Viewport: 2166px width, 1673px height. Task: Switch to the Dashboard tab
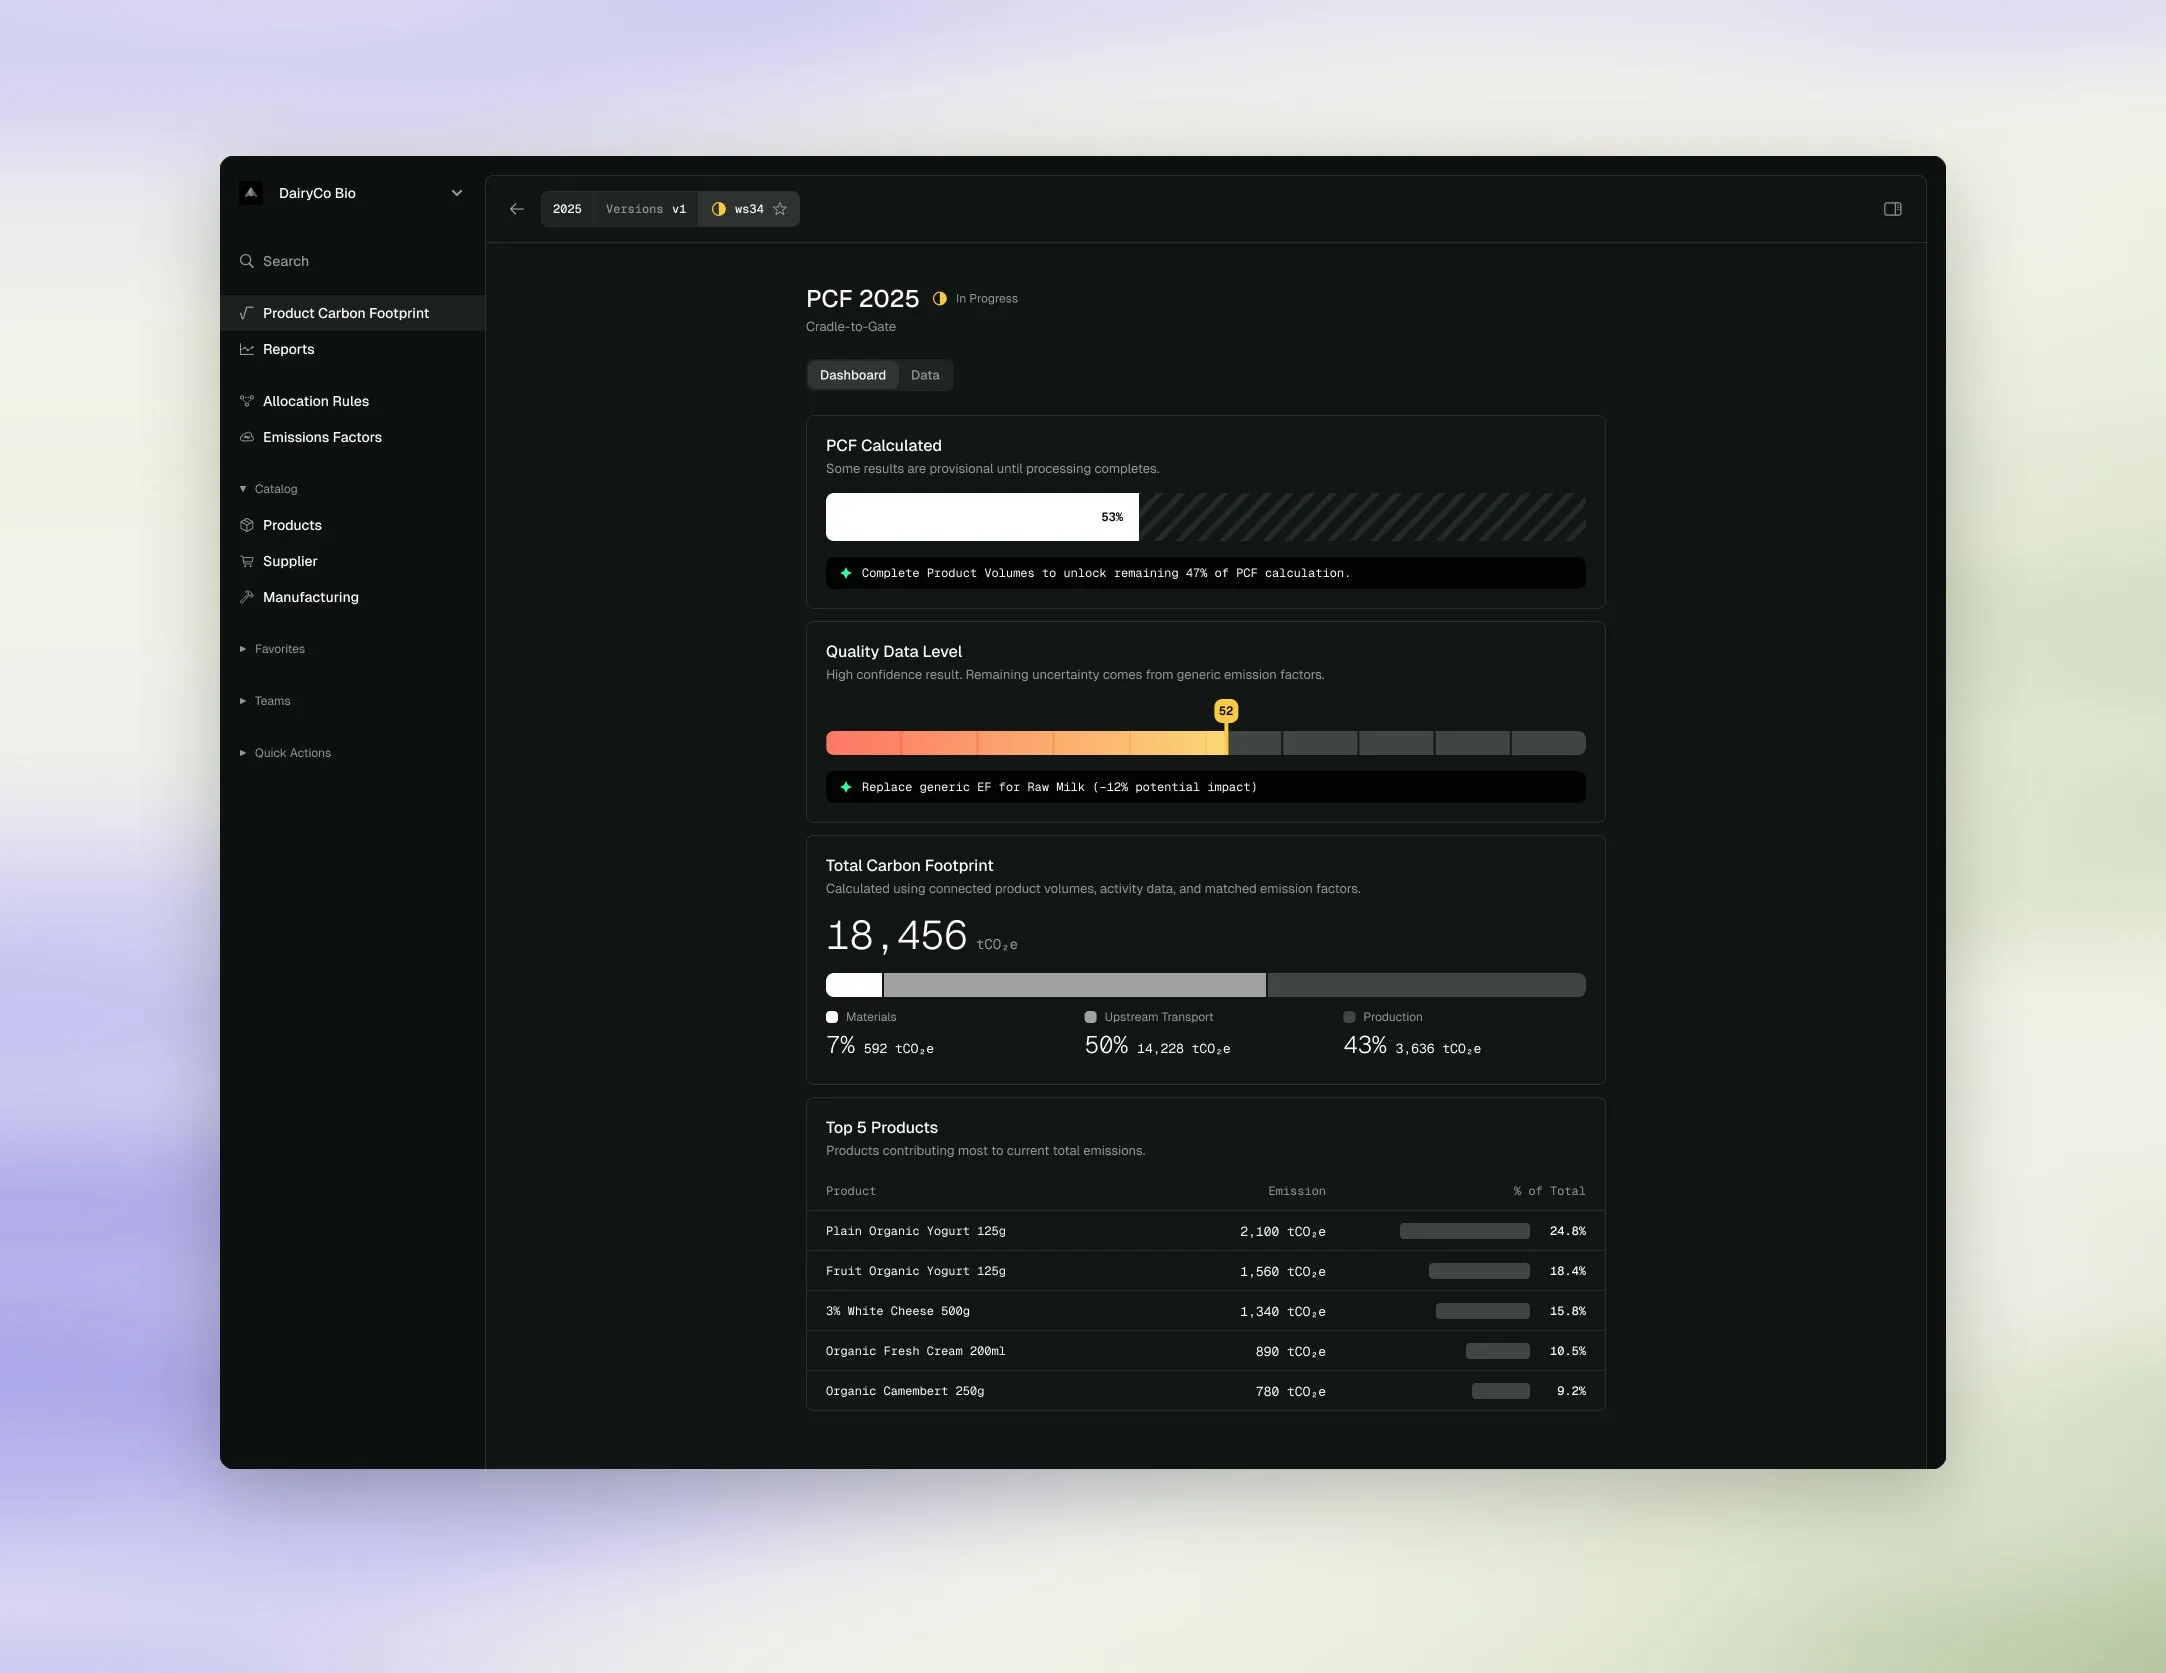[853, 375]
